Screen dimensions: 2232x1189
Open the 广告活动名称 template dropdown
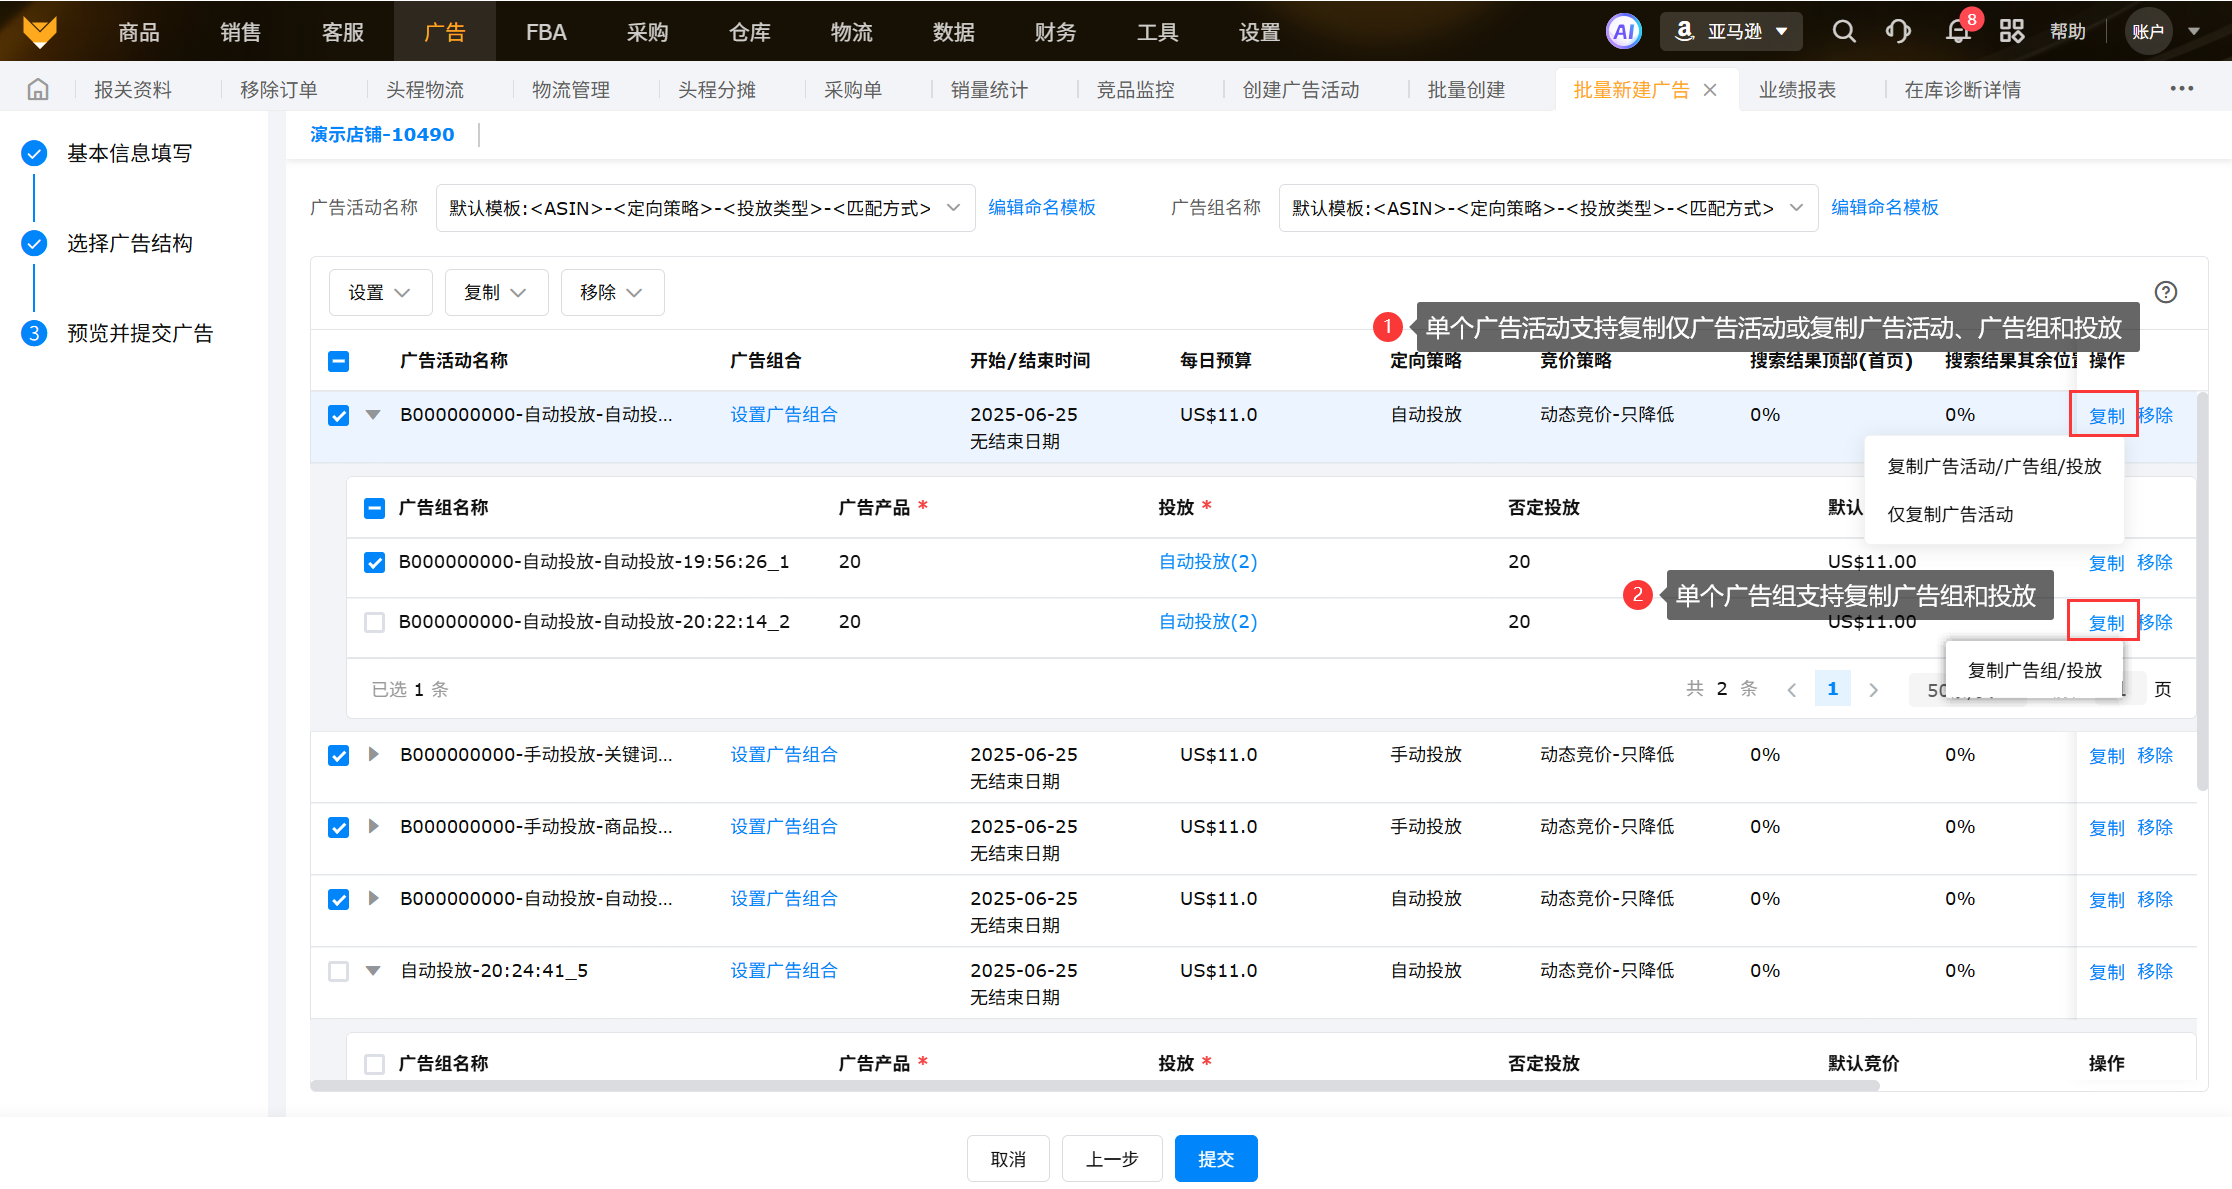(x=705, y=208)
